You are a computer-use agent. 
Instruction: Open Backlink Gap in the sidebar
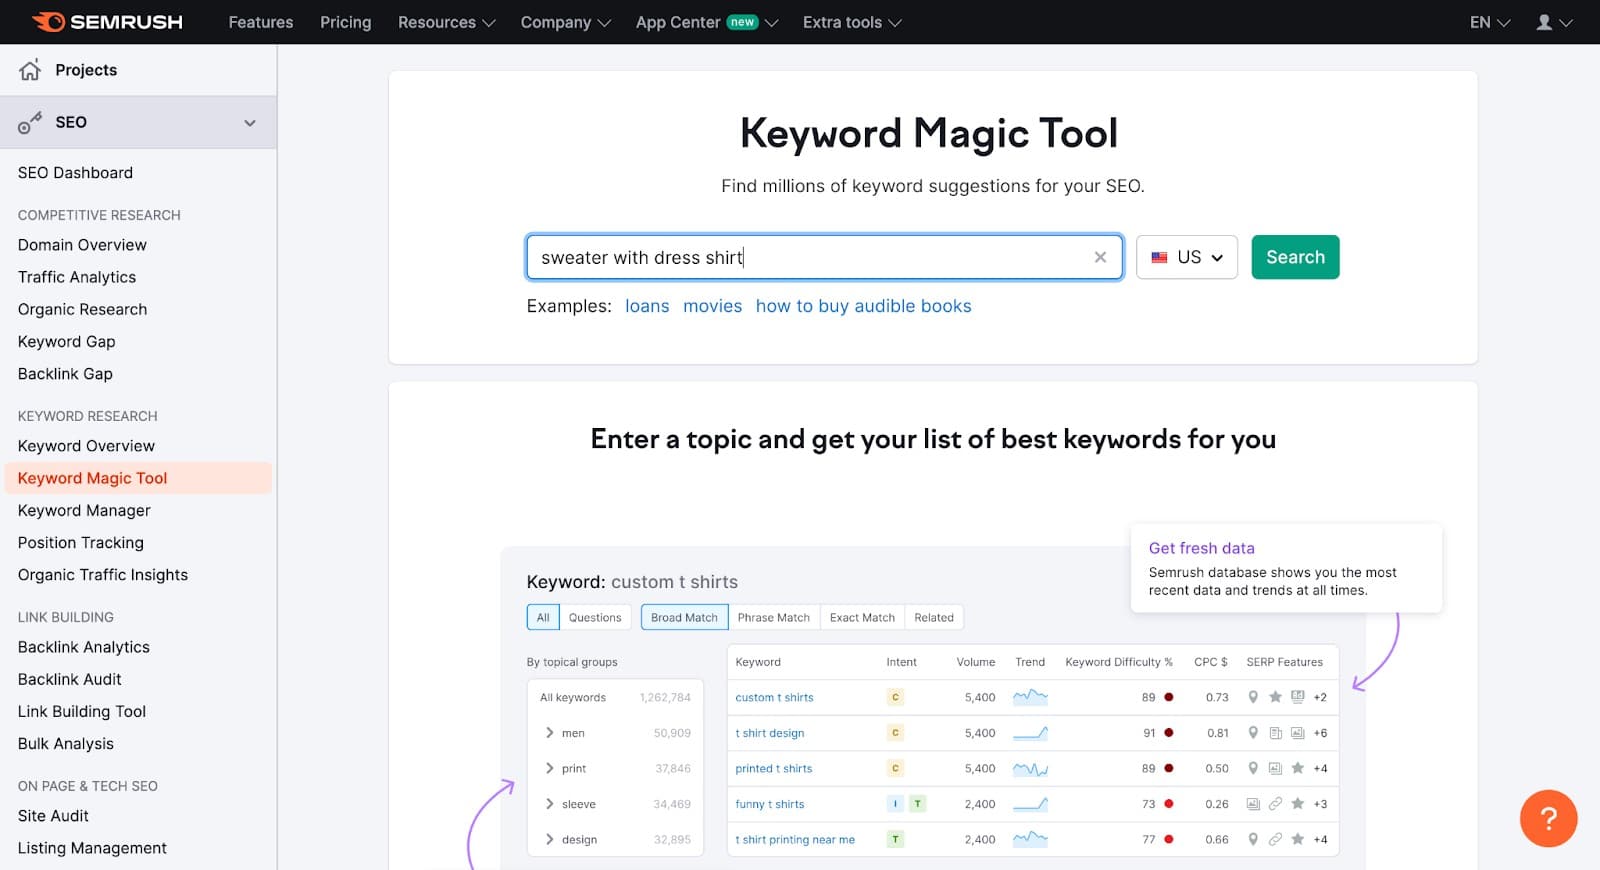(x=65, y=374)
